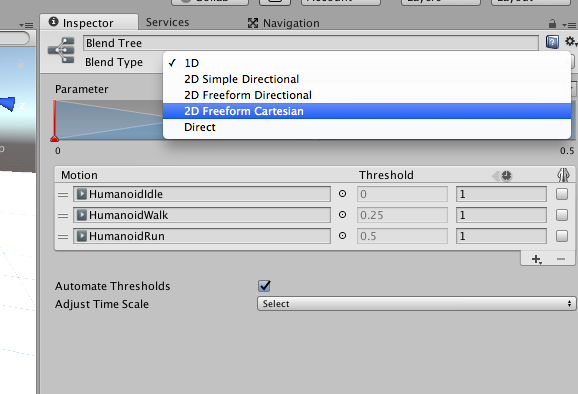Remove selected motion with minus button

point(561,259)
